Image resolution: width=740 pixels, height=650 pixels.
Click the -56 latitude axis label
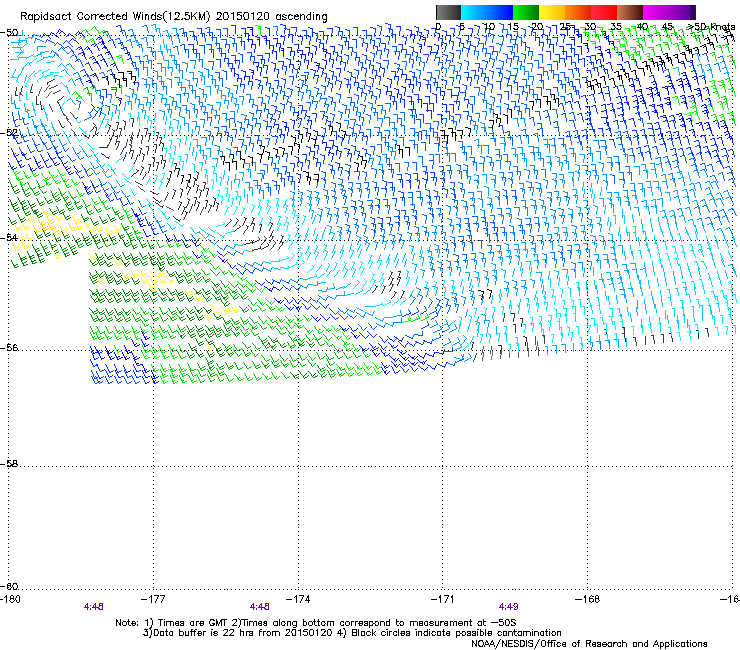tap(9, 347)
